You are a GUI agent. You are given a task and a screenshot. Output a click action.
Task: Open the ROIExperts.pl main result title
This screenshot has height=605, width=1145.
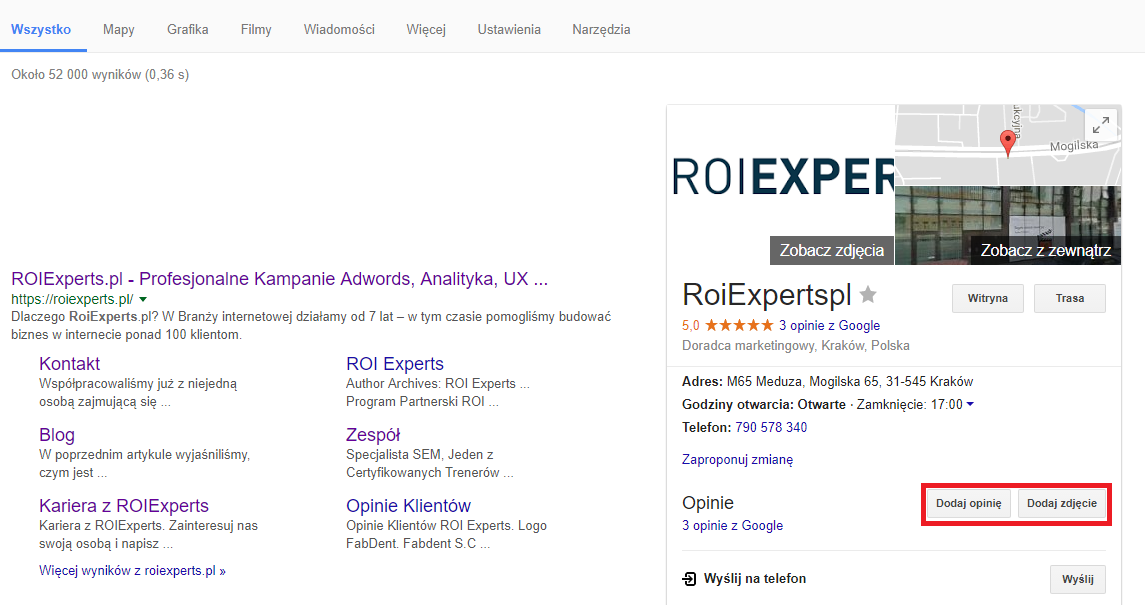pyautogui.click(x=280, y=279)
